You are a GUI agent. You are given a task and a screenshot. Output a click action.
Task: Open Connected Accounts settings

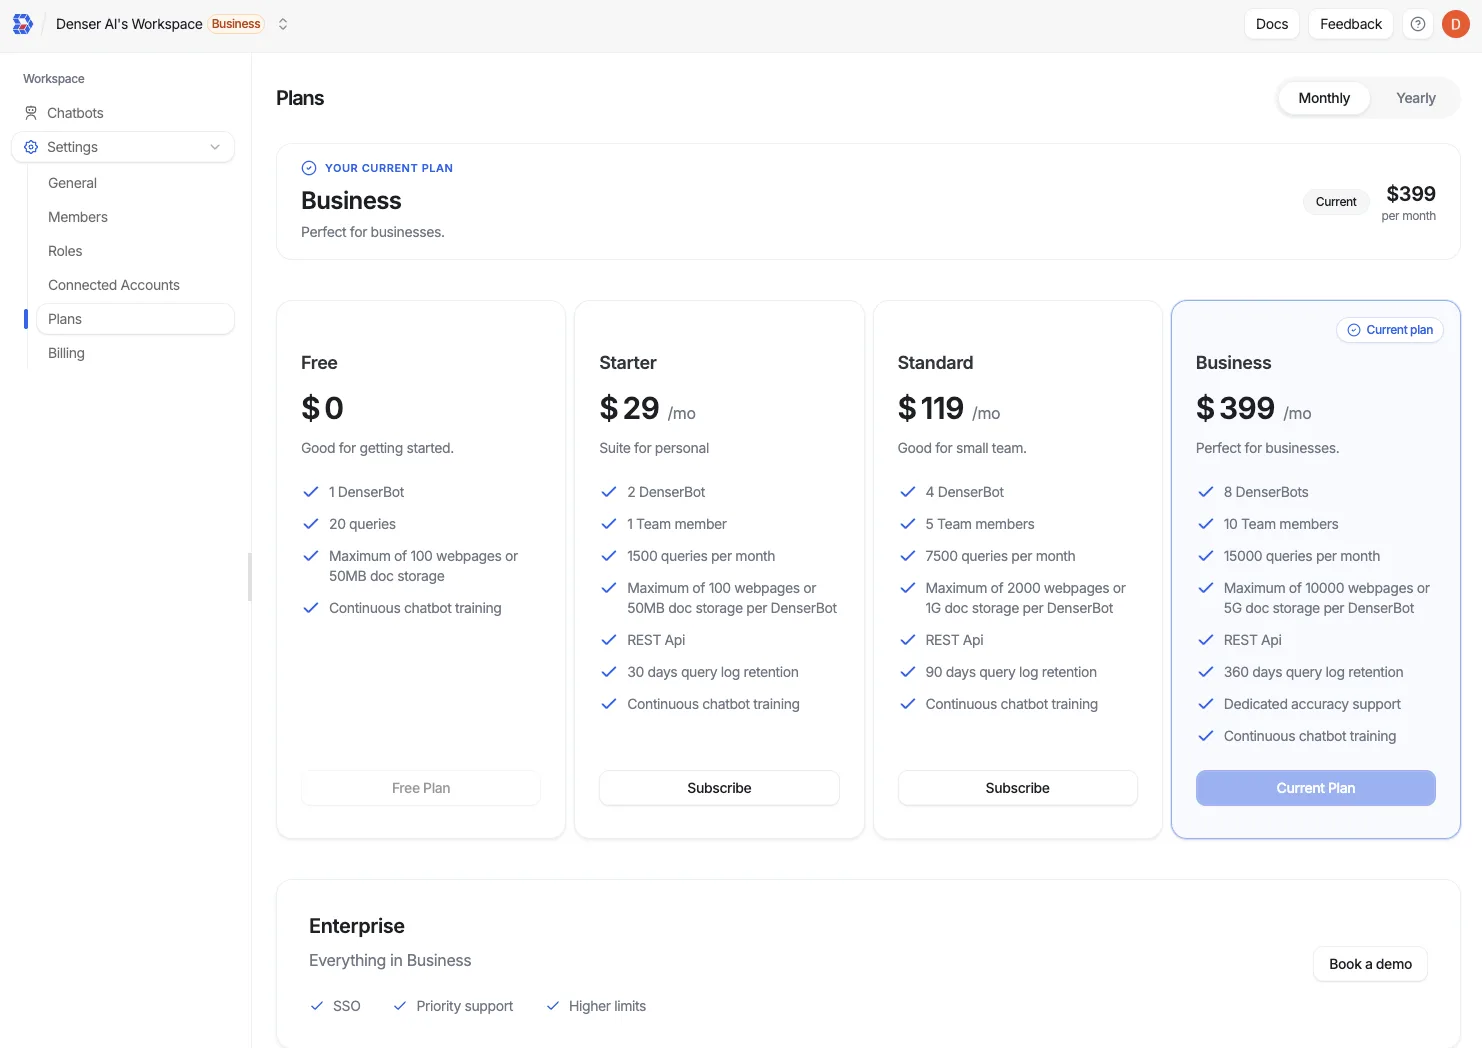[114, 285]
